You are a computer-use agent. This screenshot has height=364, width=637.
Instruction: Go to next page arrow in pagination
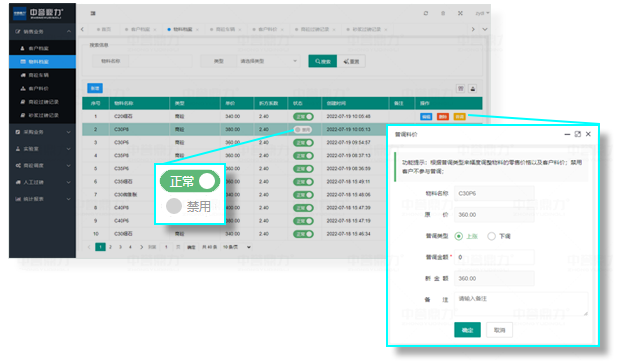click(141, 247)
